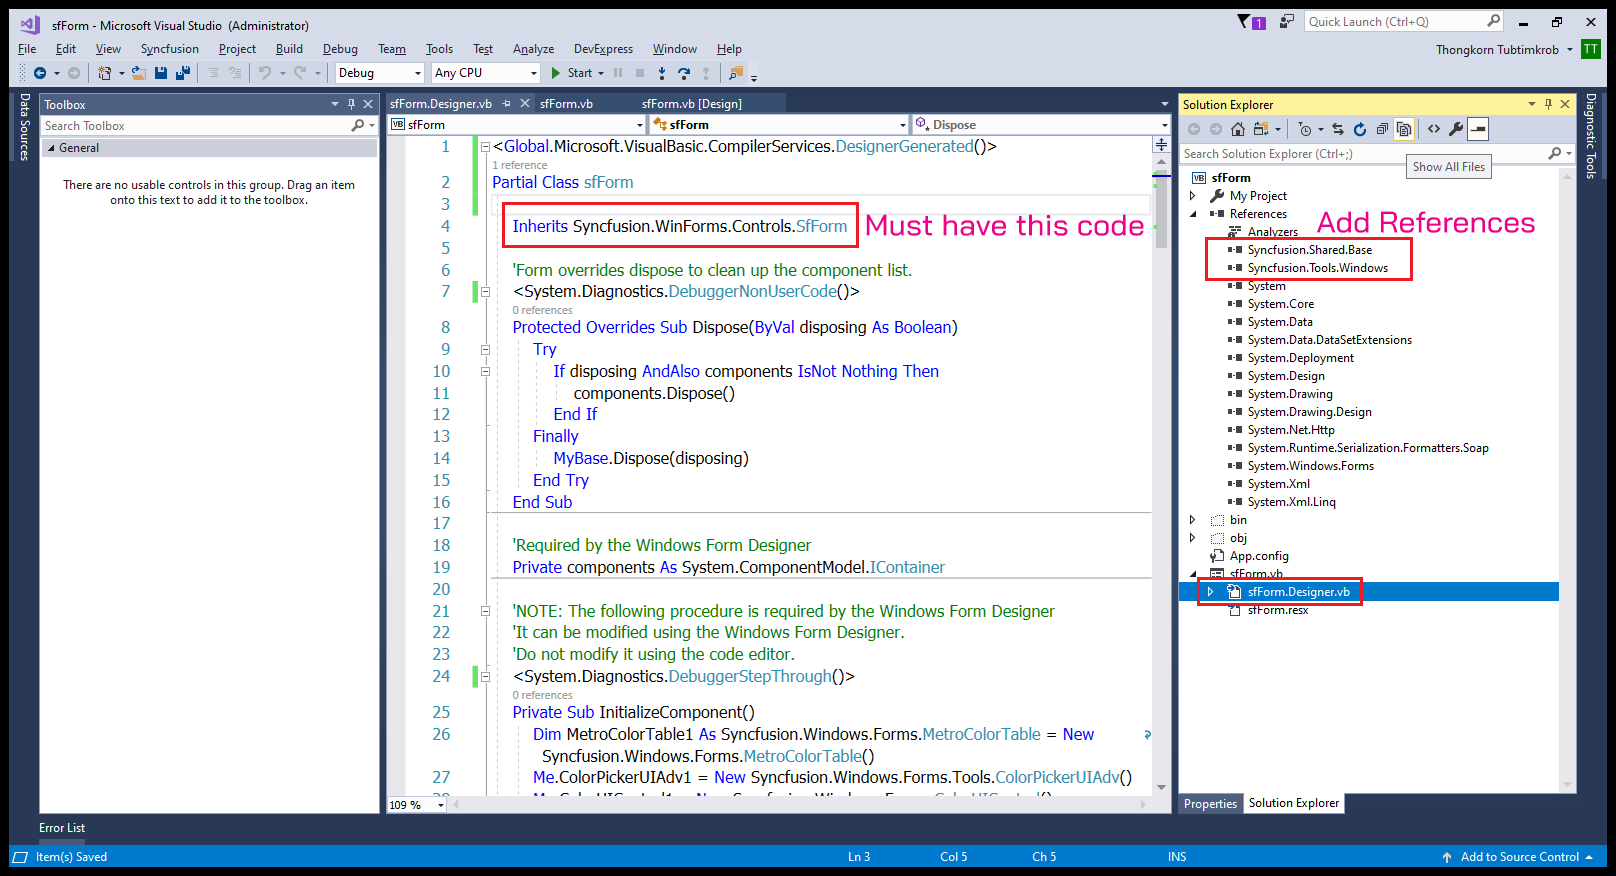Switch to the Properties panel tab
Viewport: 1616px width, 876px height.
coord(1210,804)
